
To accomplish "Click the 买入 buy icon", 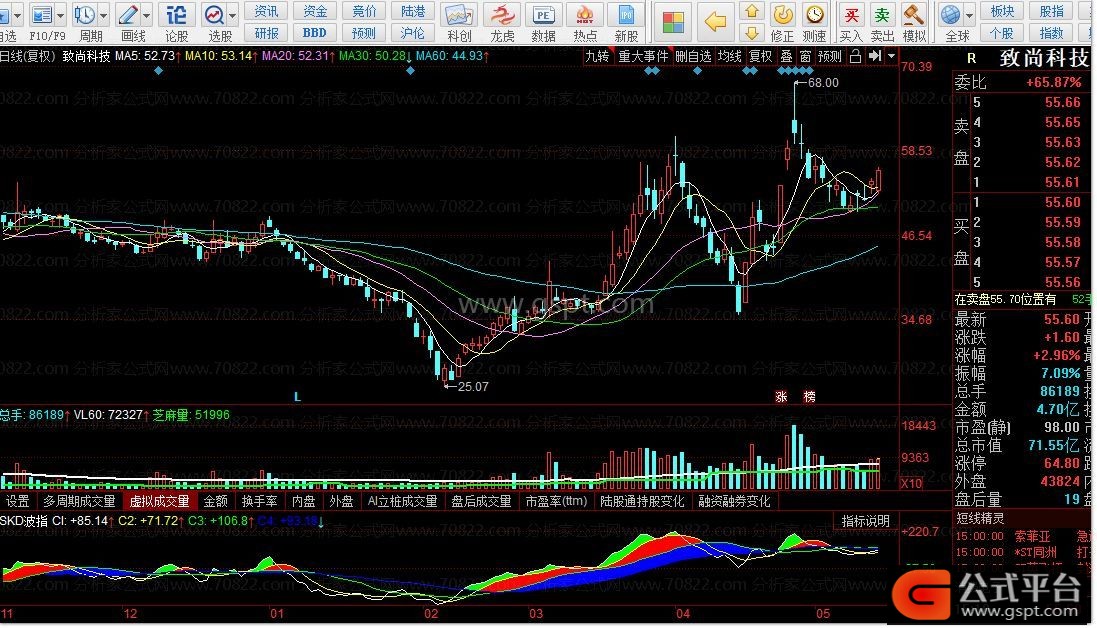I will click(x=851, y=14).
